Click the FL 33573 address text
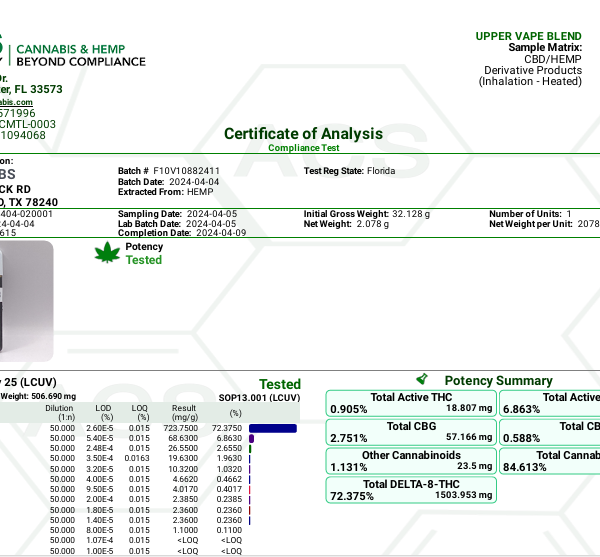 (x=38, y=89)
